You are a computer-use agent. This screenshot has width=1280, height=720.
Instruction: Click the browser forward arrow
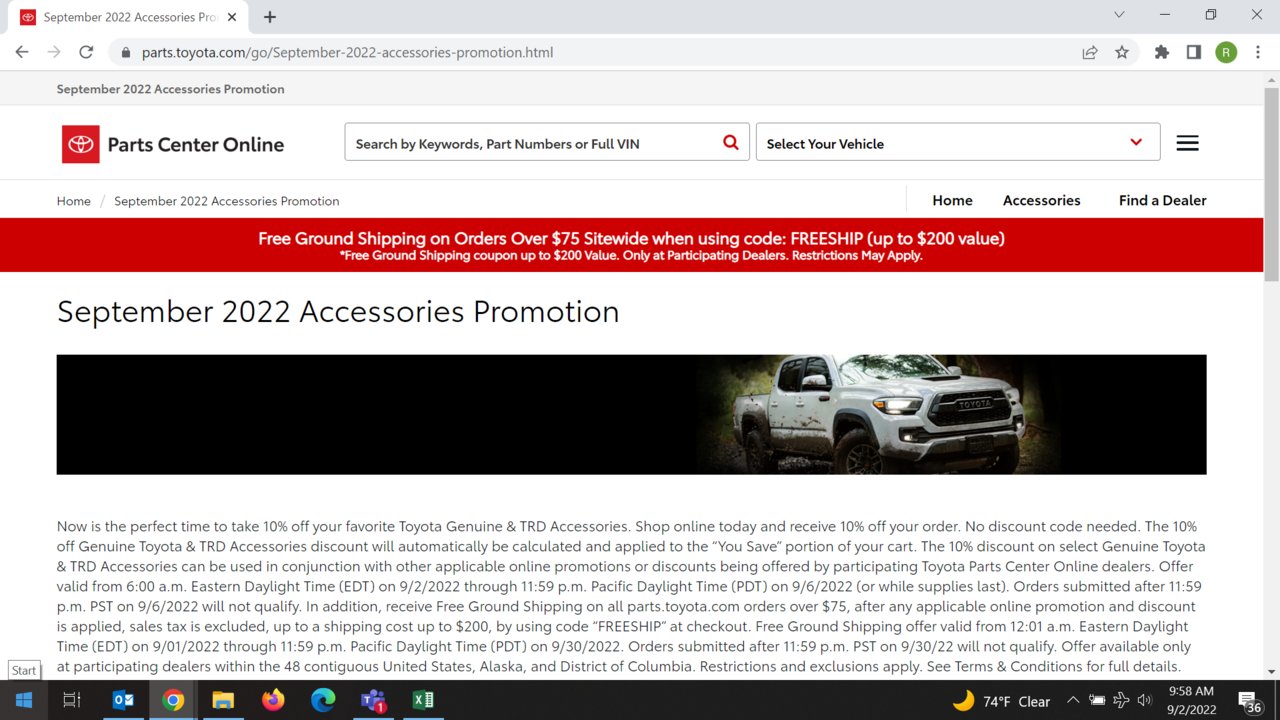pos(54,52)
